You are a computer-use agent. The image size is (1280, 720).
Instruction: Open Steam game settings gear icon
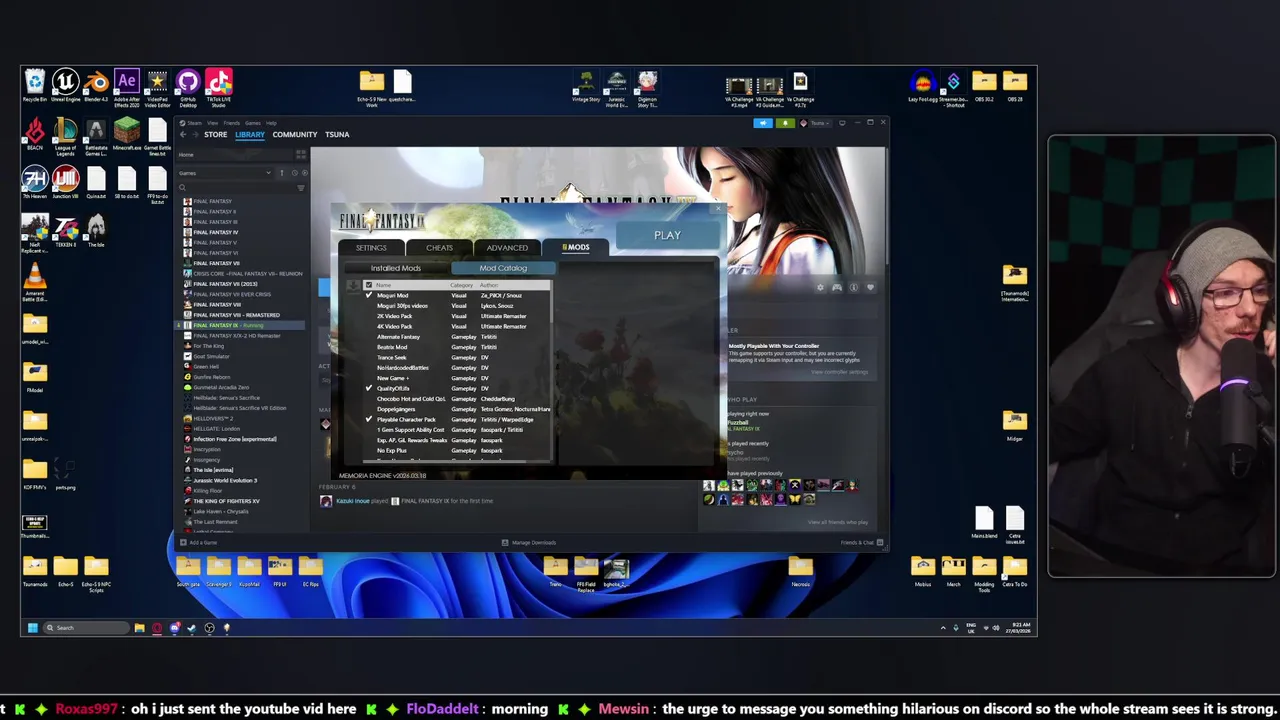pos(820,288)
